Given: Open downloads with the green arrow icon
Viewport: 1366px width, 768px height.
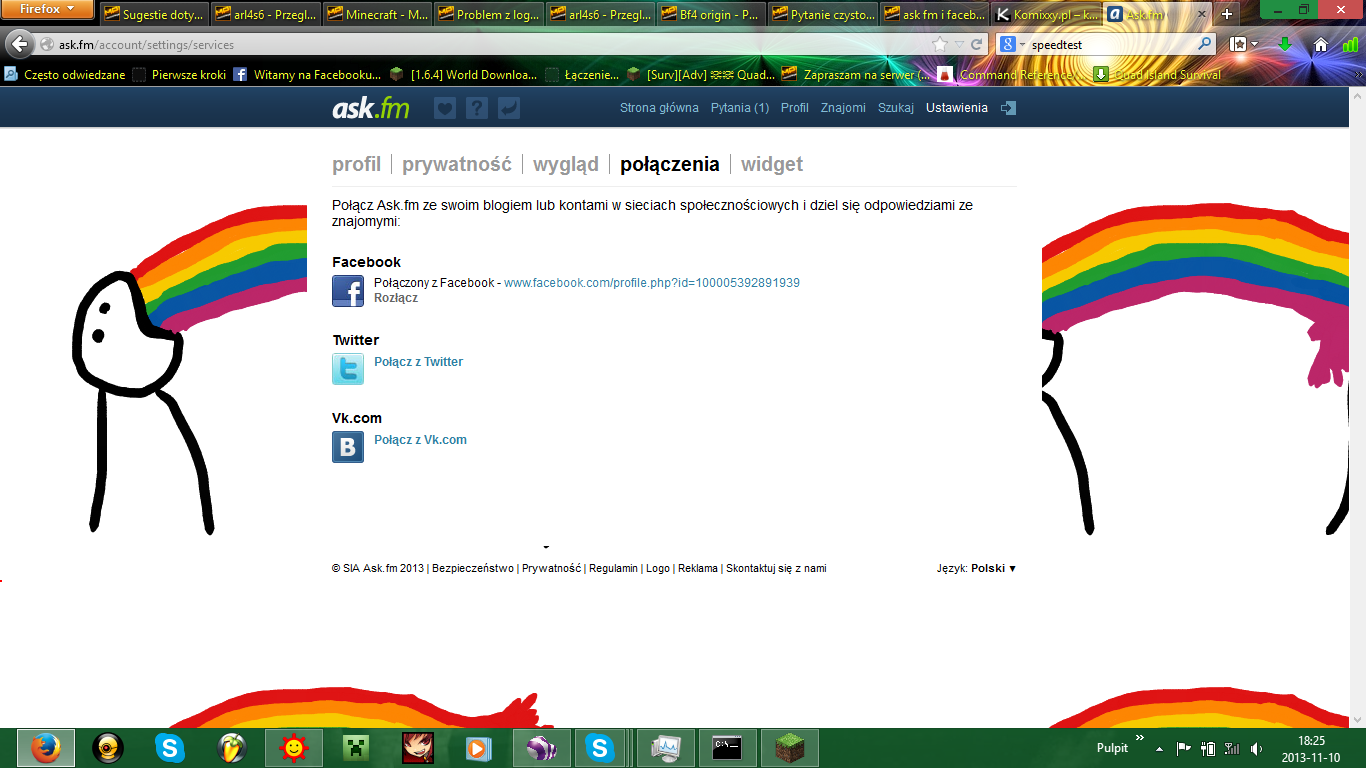Looking at the screenshot, I should coord(1285,45).
